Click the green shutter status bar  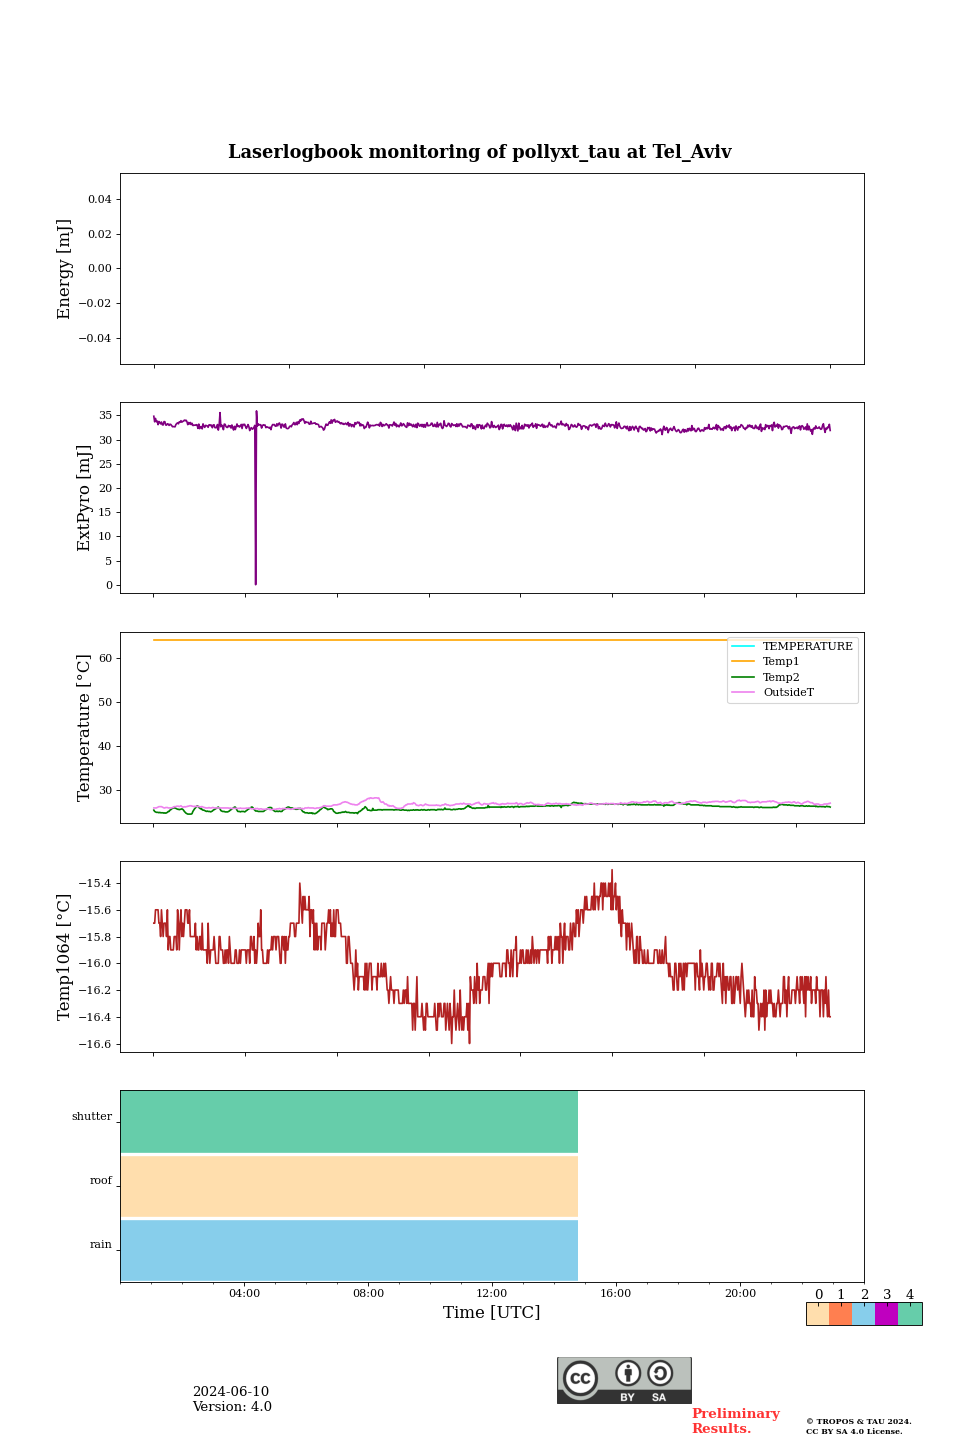(x=349, y=1122)
